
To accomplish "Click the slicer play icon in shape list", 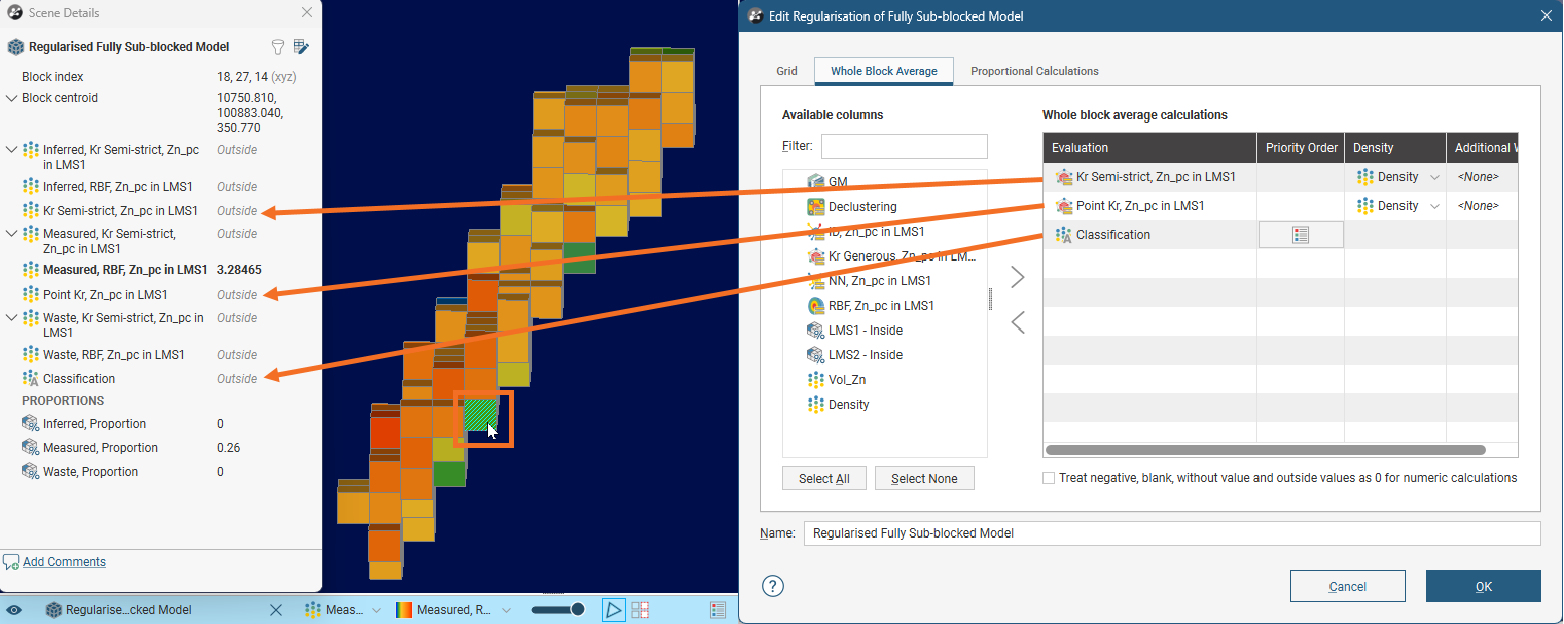I will point(613,610).
